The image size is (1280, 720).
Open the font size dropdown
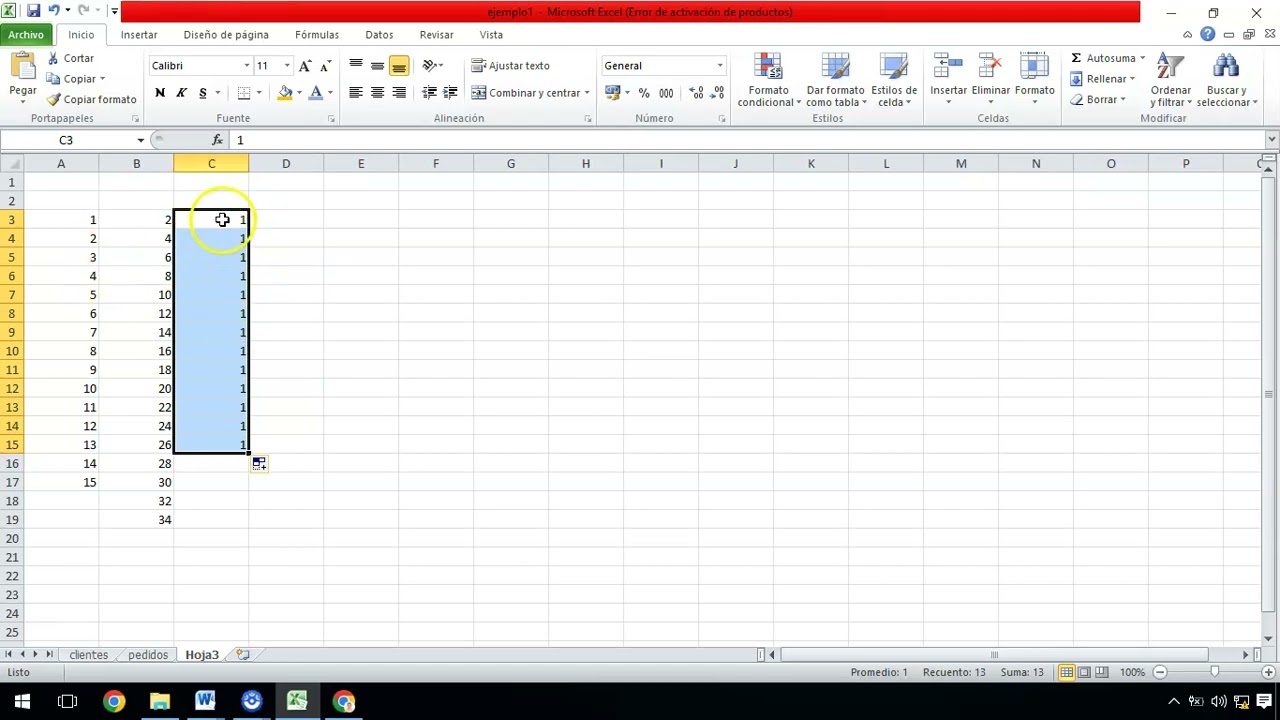(x=287, y=66)
